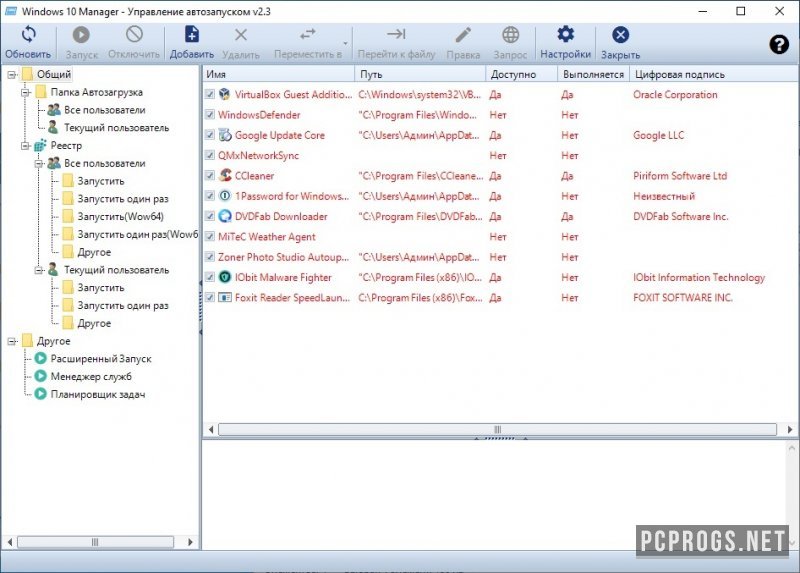Sort by the Выполняется column header
The image size is (800, 573).
[x=593, y=74]
